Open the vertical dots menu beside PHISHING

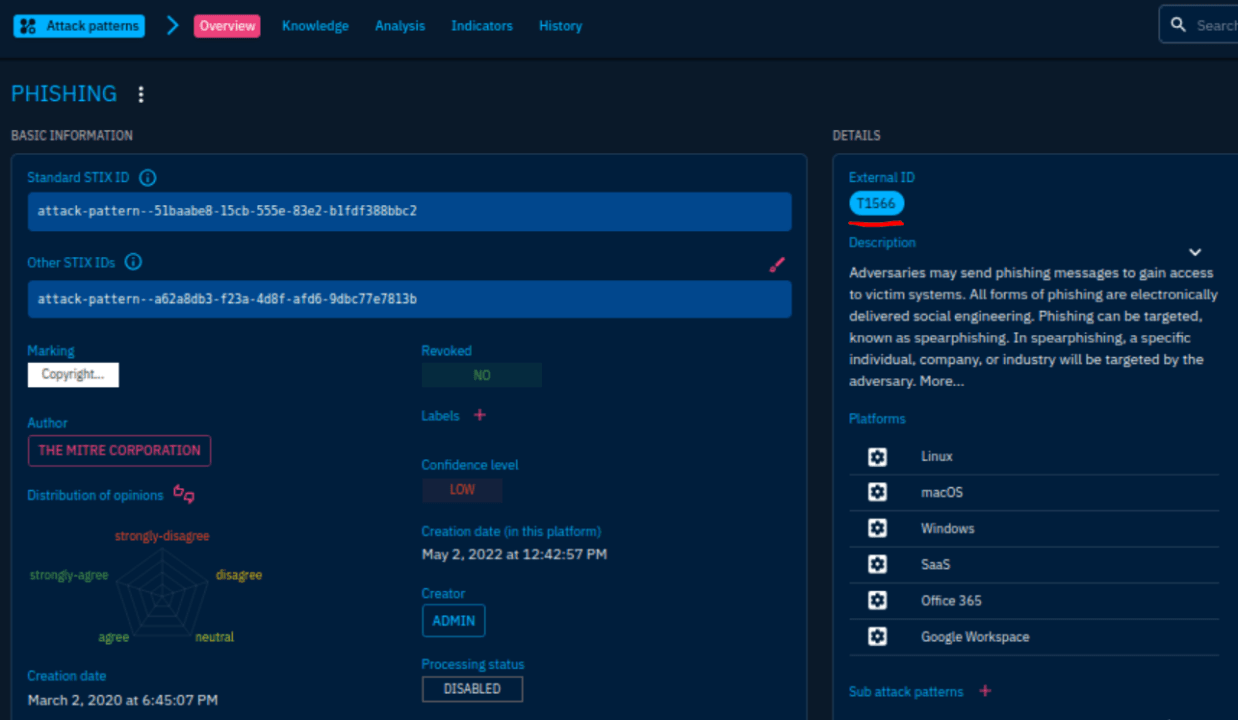pyautogui.click(x=140, y=94)
